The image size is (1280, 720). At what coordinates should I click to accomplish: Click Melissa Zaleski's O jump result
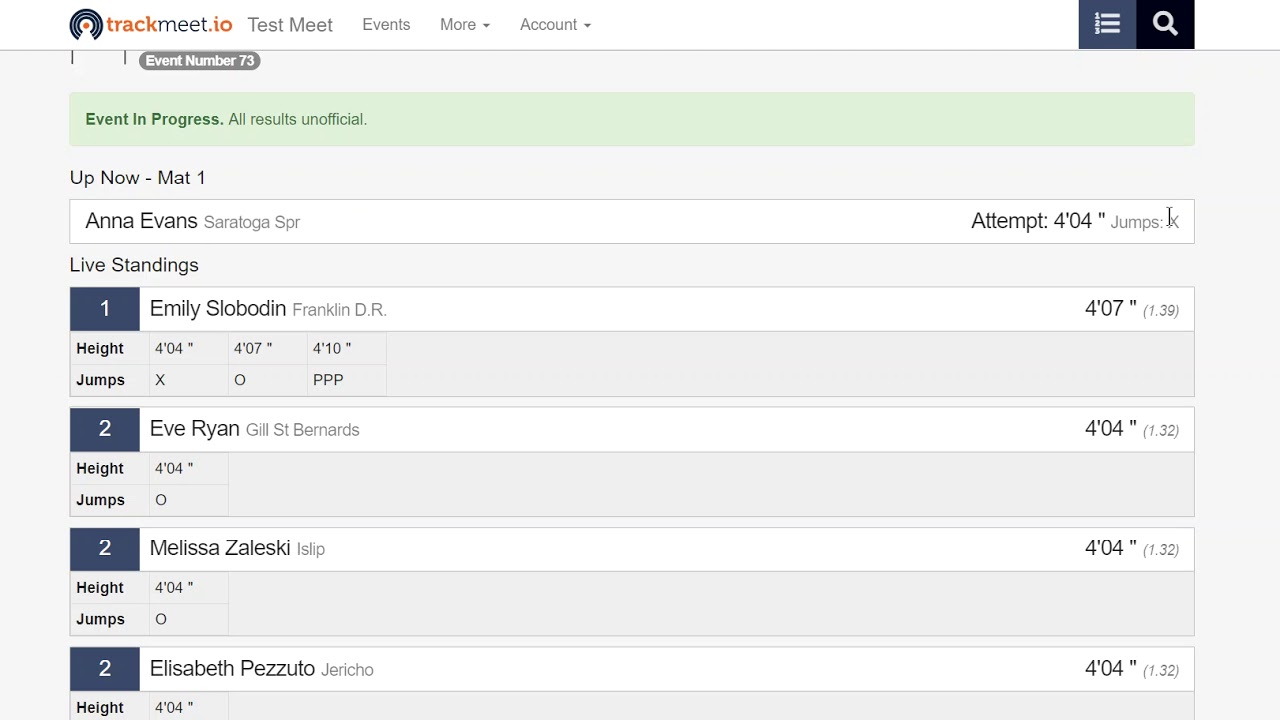pos(161,619)
